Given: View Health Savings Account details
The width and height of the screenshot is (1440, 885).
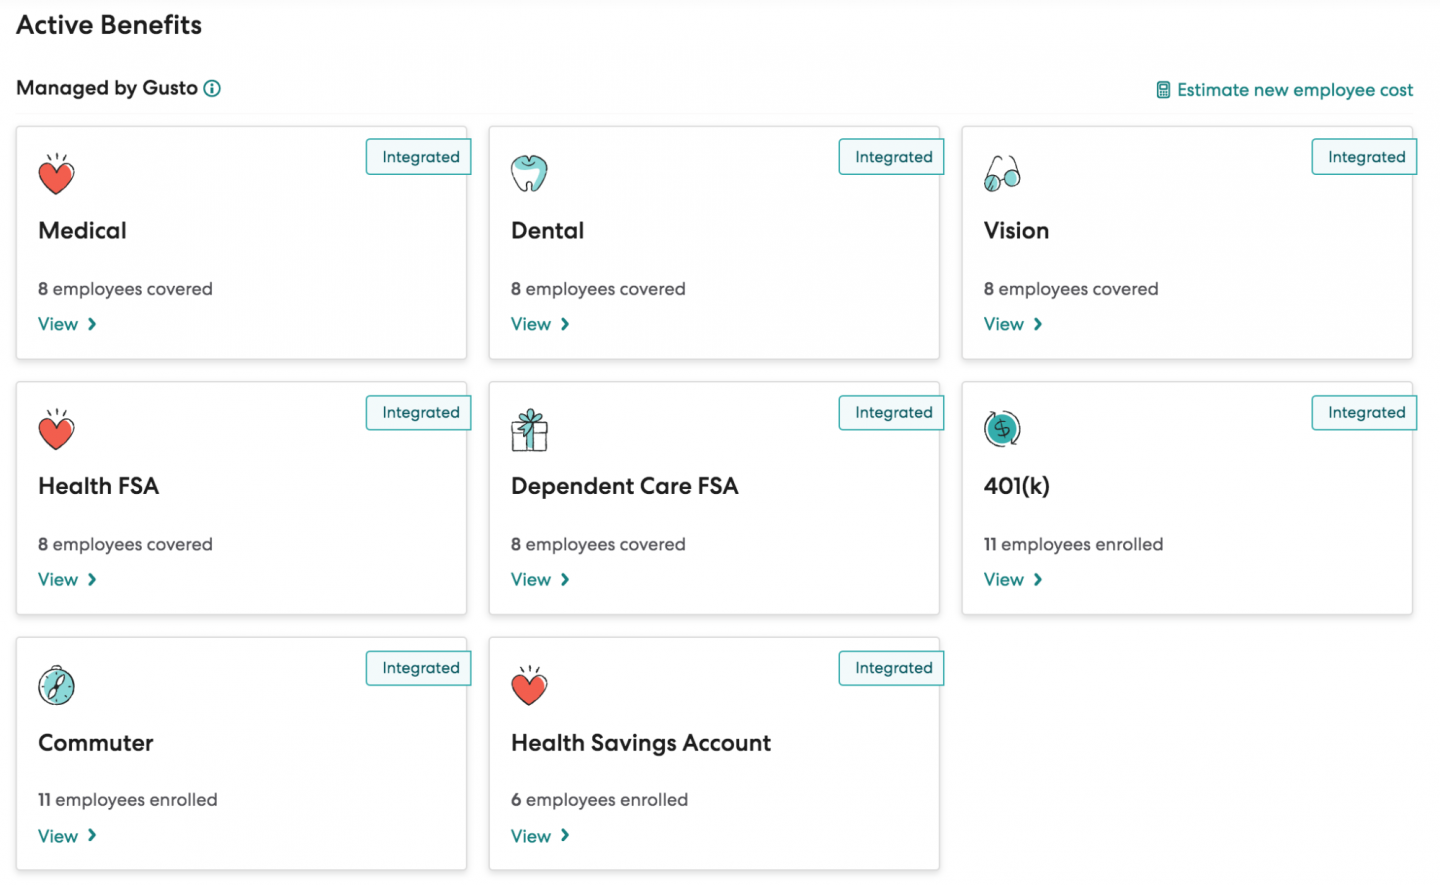Looking at the screenshot, I should 540,836.
